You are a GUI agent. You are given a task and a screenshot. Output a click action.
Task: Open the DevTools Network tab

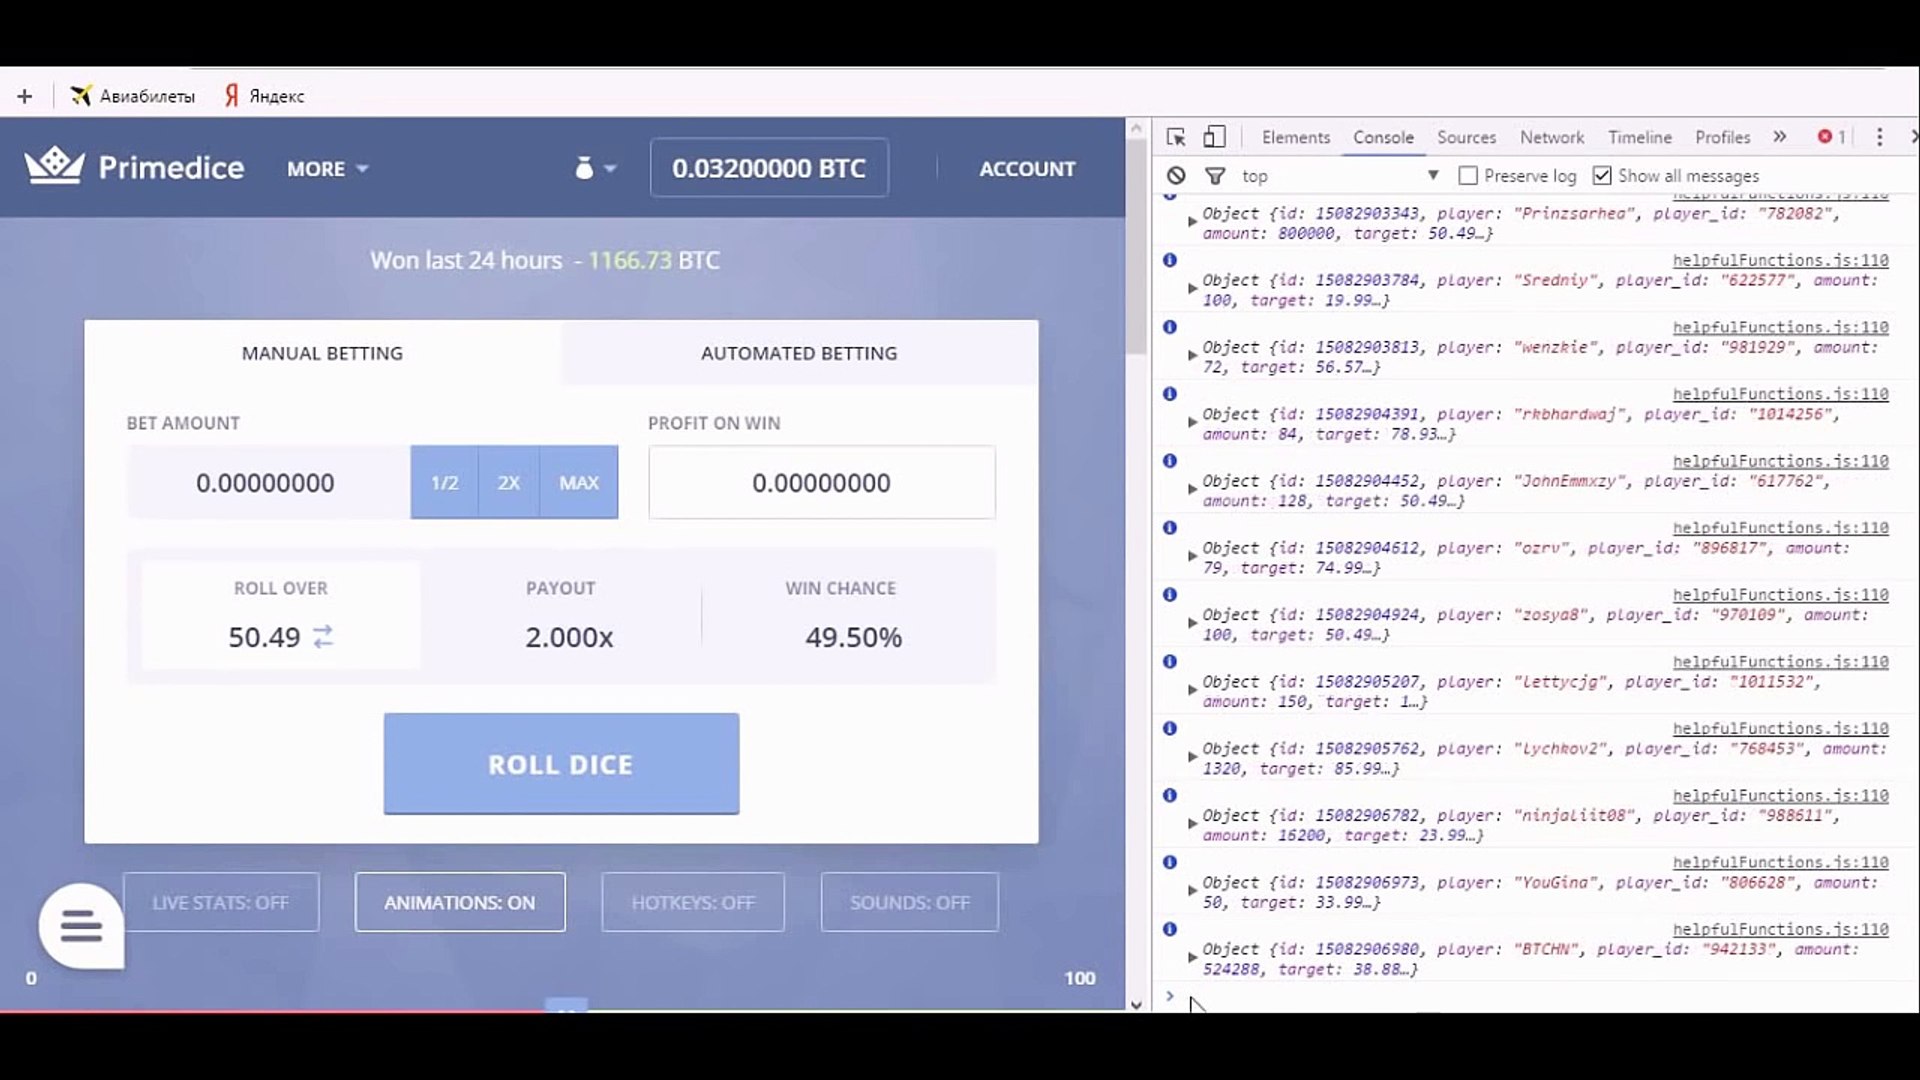coord(1552,137)
